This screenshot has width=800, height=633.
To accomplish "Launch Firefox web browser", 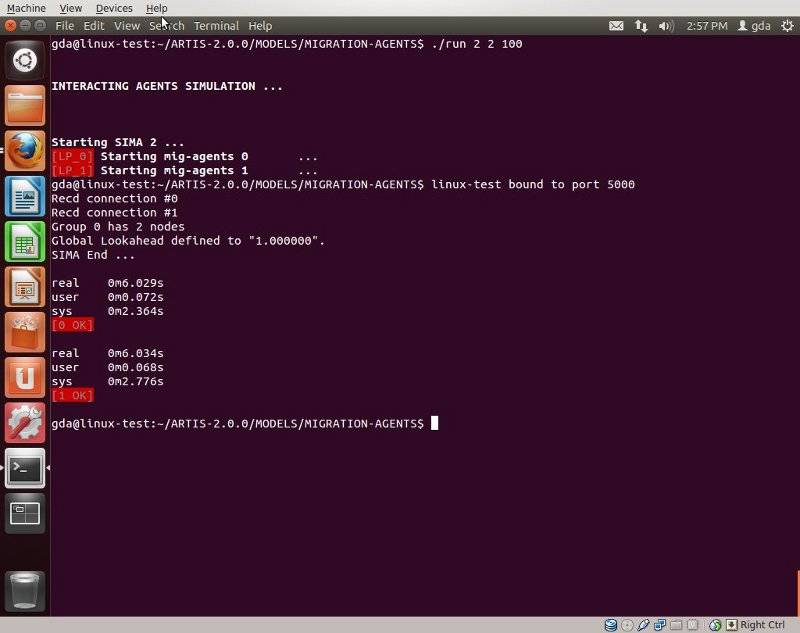I will tap(25, 150).
